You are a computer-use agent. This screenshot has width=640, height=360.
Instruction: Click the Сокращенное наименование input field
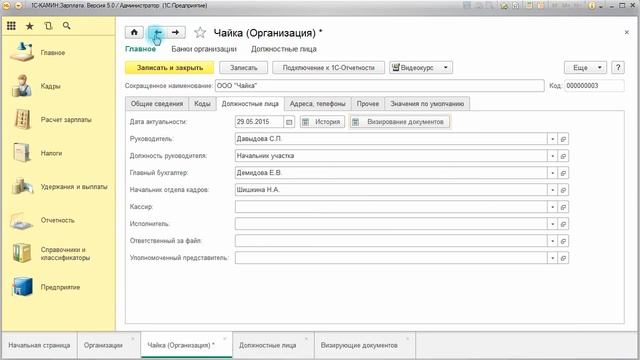[380, 86]
